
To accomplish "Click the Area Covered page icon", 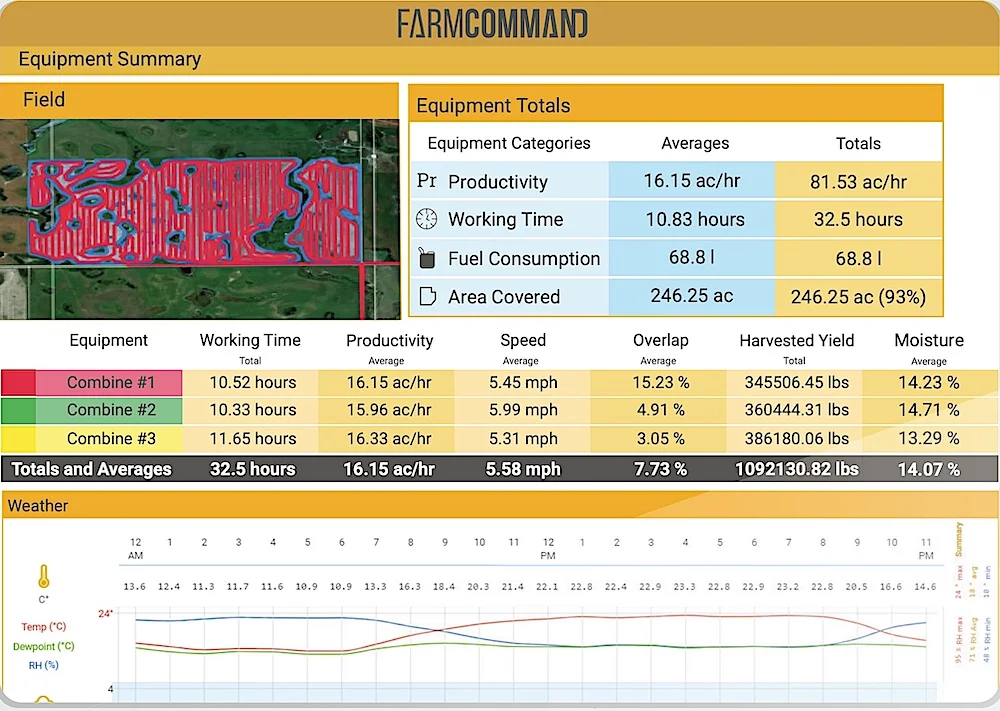I will click(x=427, y=297).
